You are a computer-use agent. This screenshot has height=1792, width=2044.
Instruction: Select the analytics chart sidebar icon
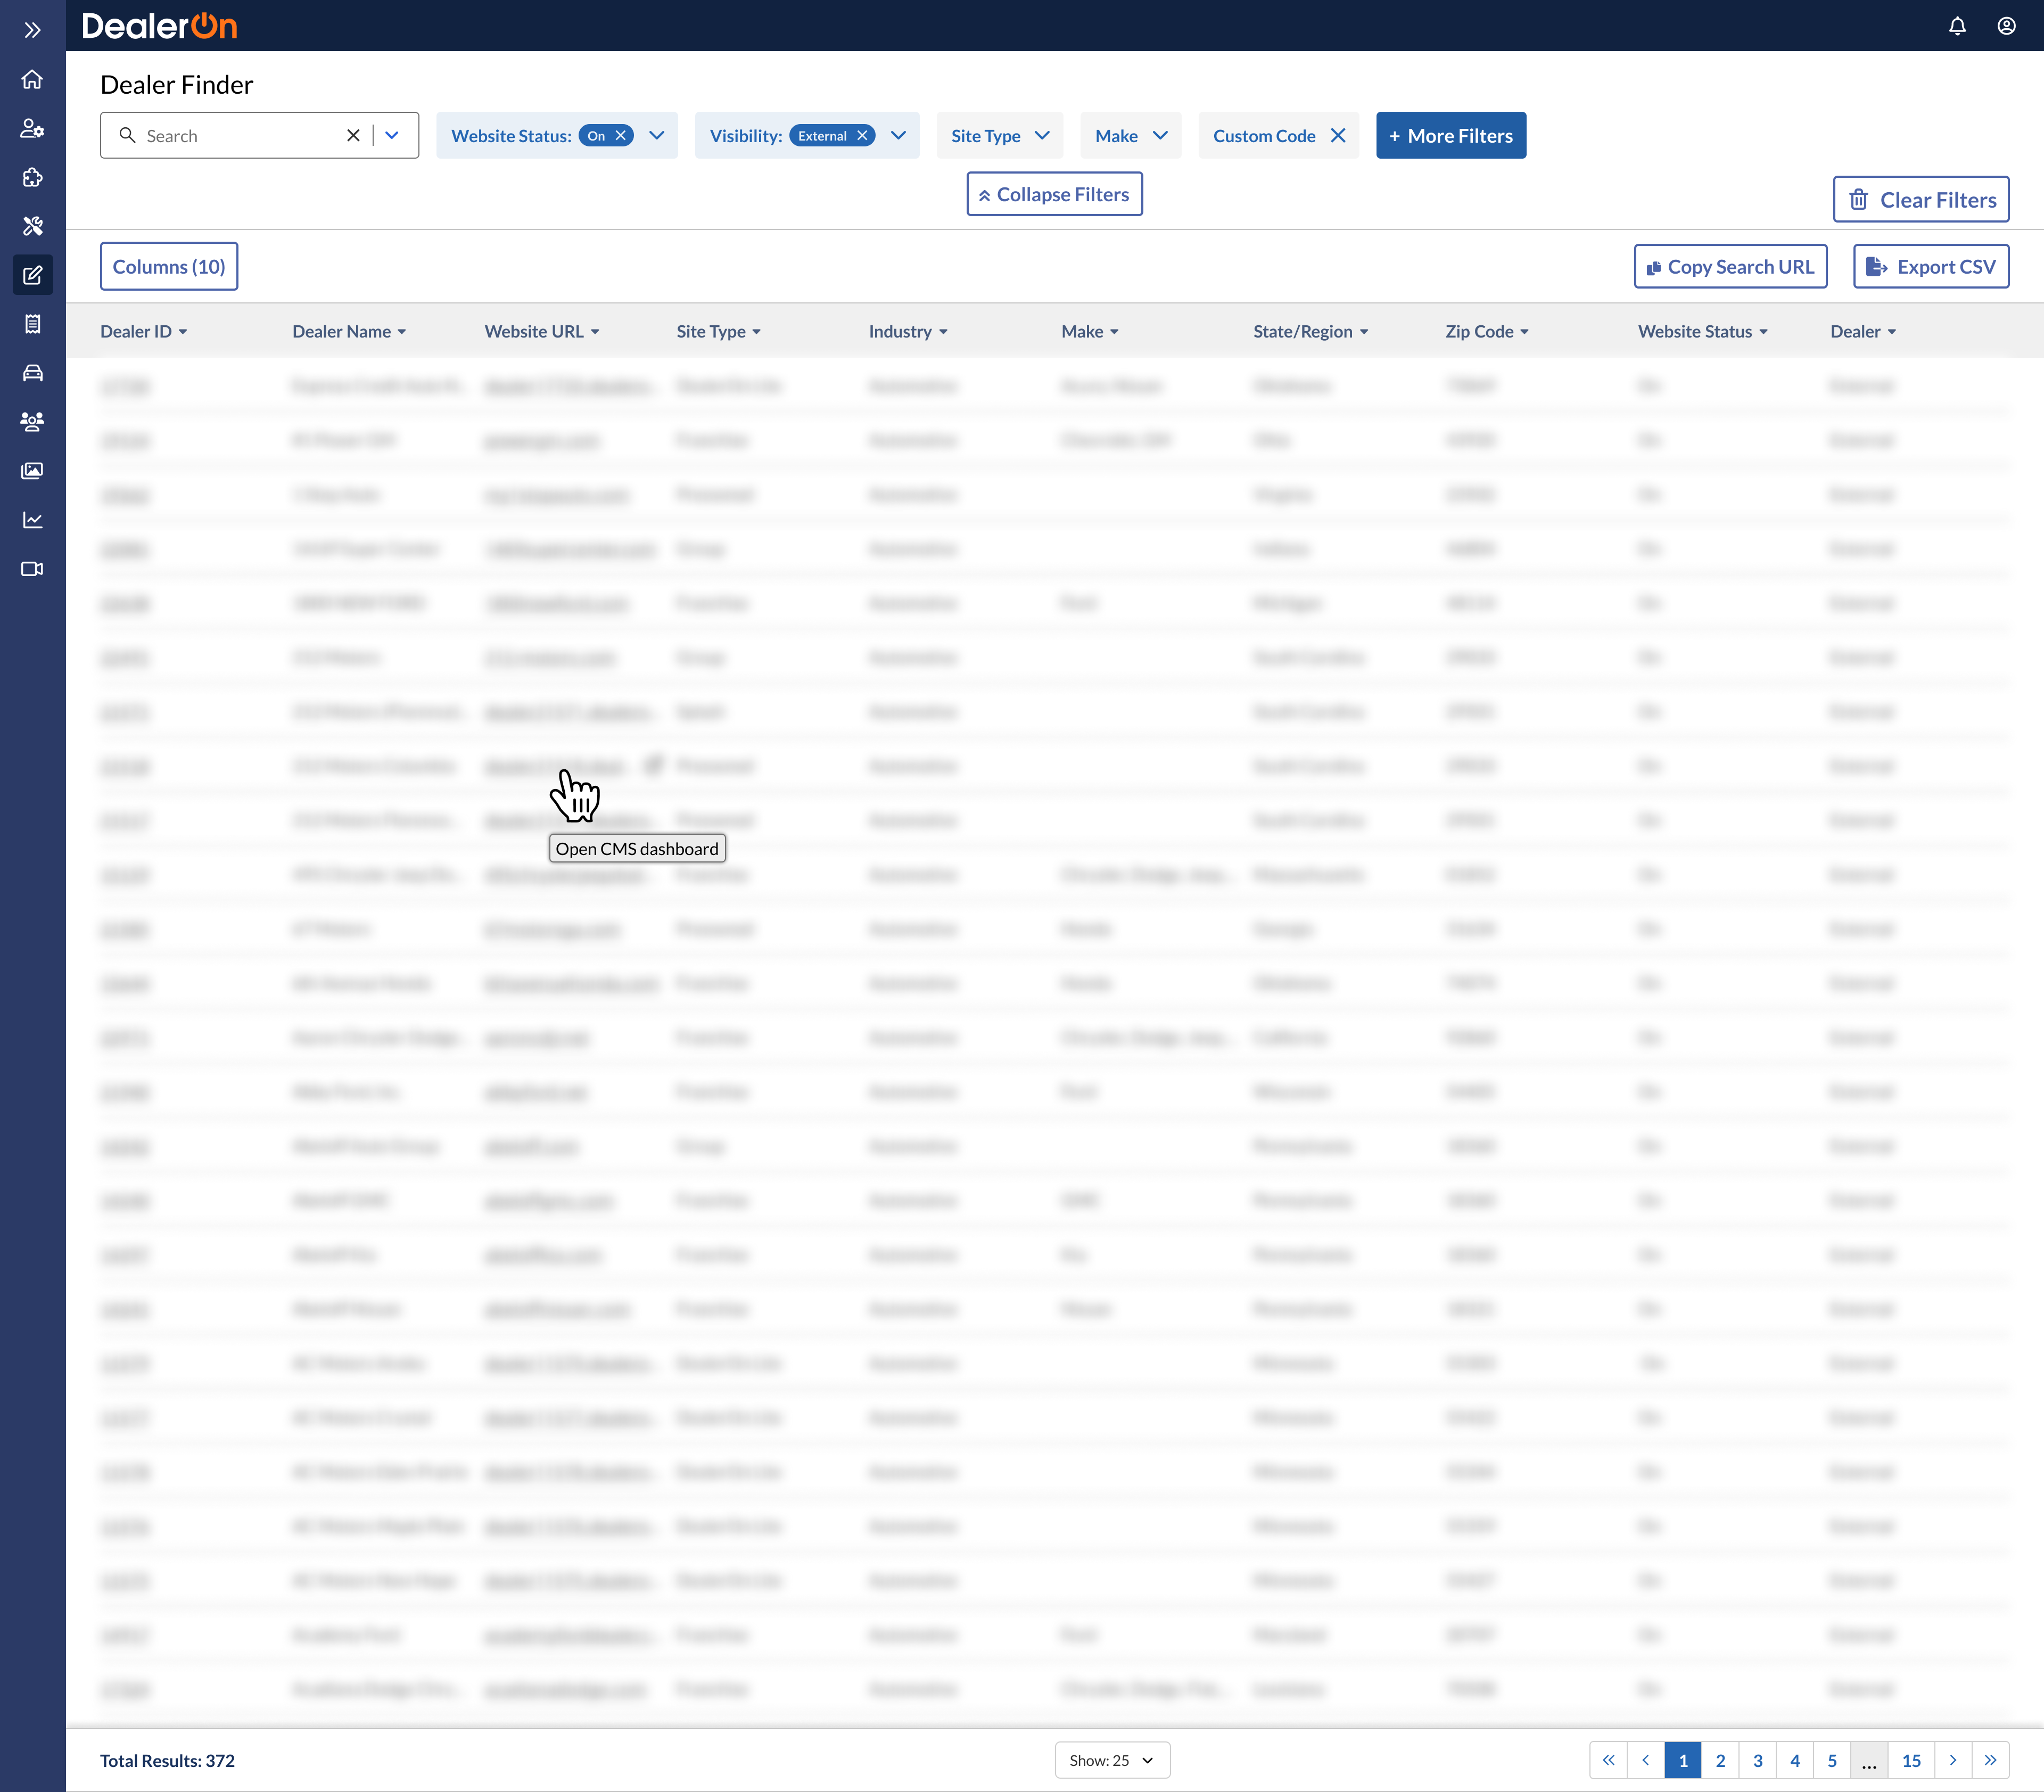[32, 520]
